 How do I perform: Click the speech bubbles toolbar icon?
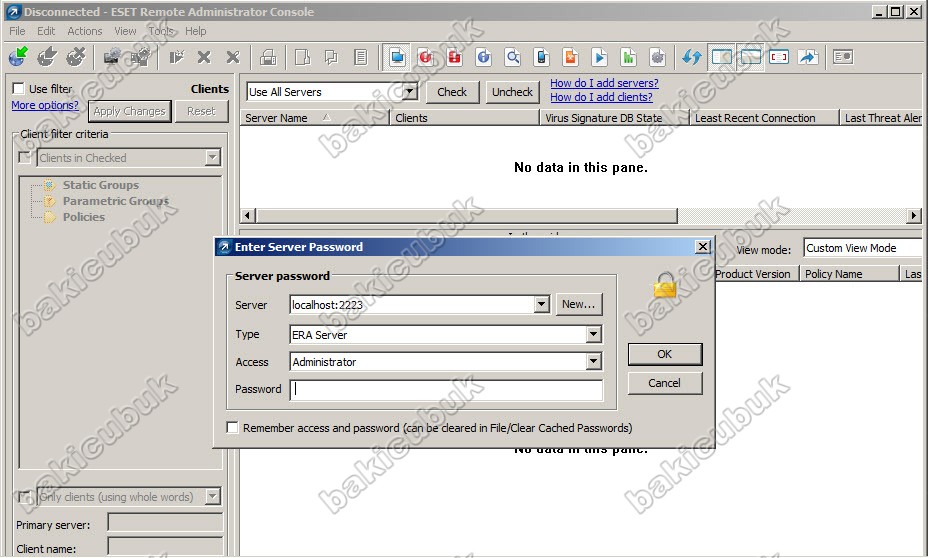(x=331, y=57)
